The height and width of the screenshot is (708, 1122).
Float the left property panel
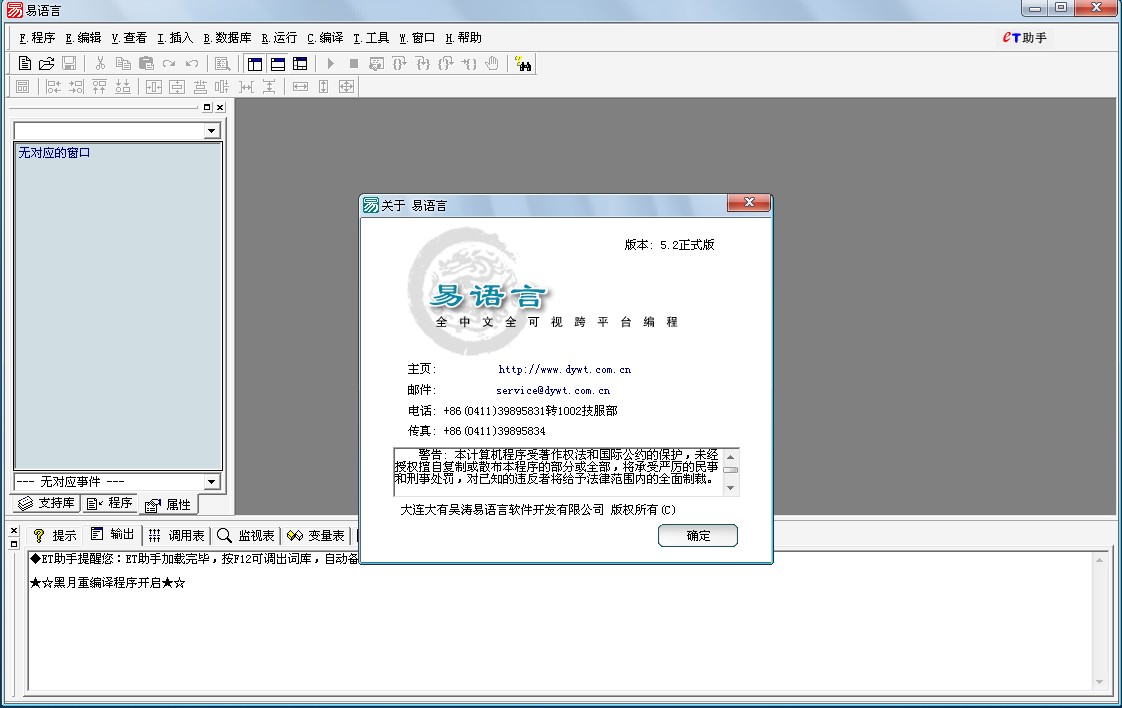pyautogui.click(x=207, y=107)
